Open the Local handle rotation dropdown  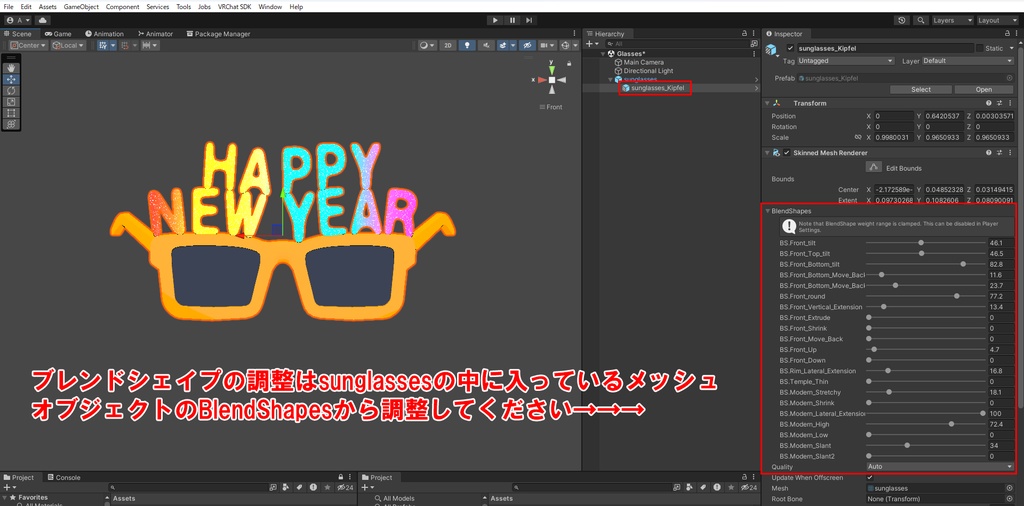point(69,45)
